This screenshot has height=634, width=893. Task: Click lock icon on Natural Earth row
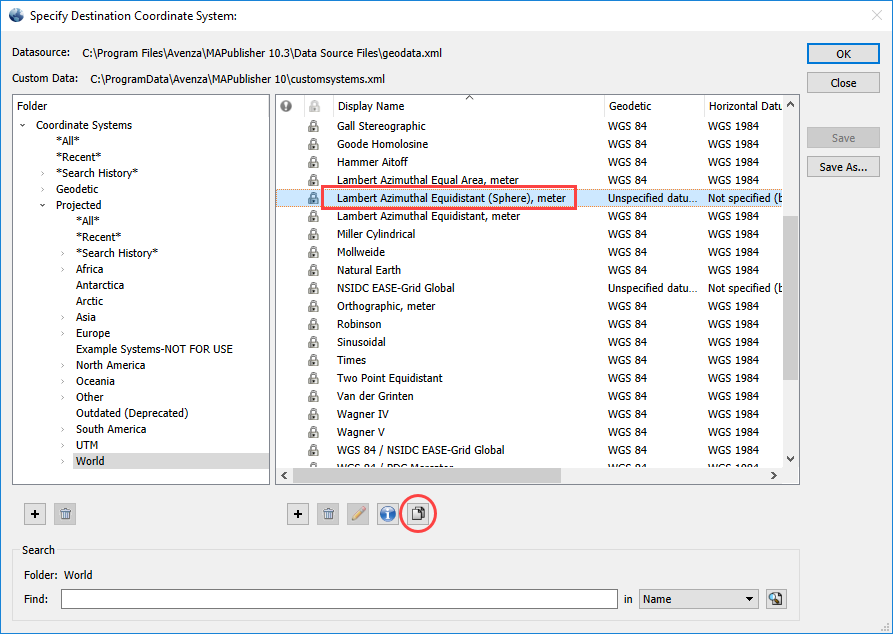click(x=313, y=270)
